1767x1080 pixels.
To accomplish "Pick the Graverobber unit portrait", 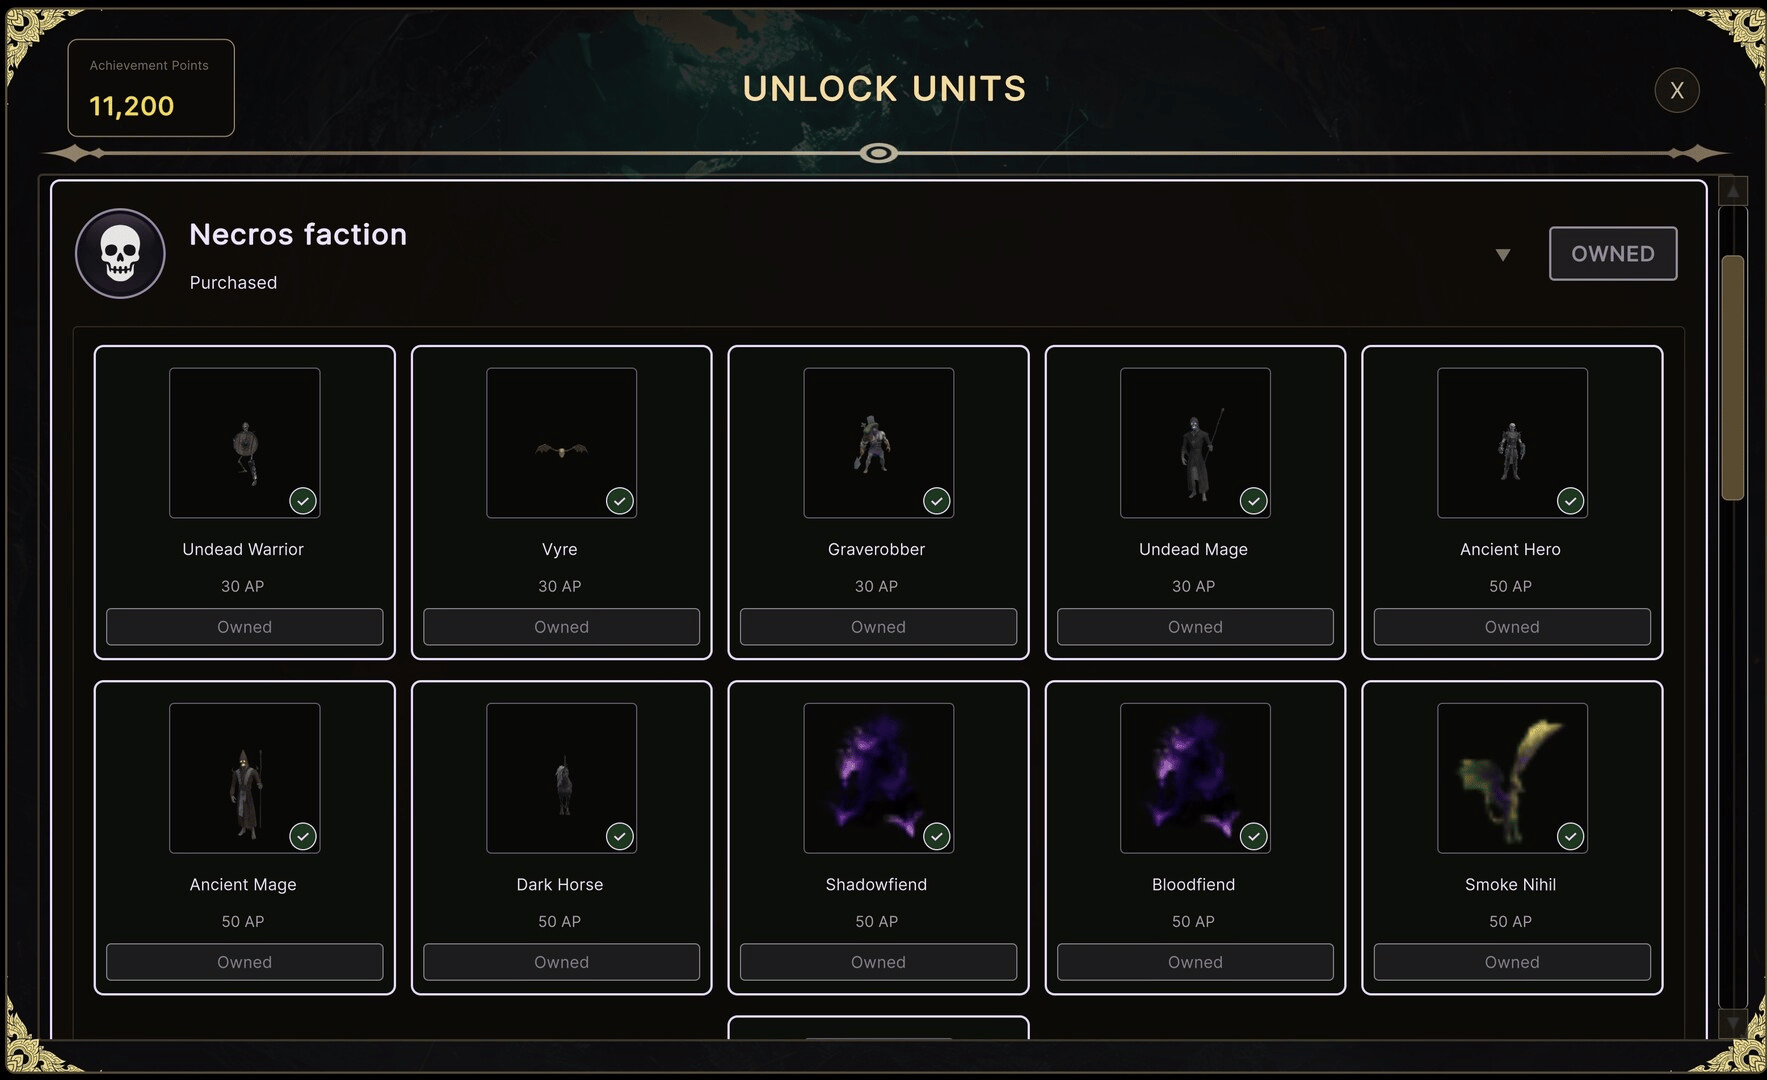I will (878, 443).
